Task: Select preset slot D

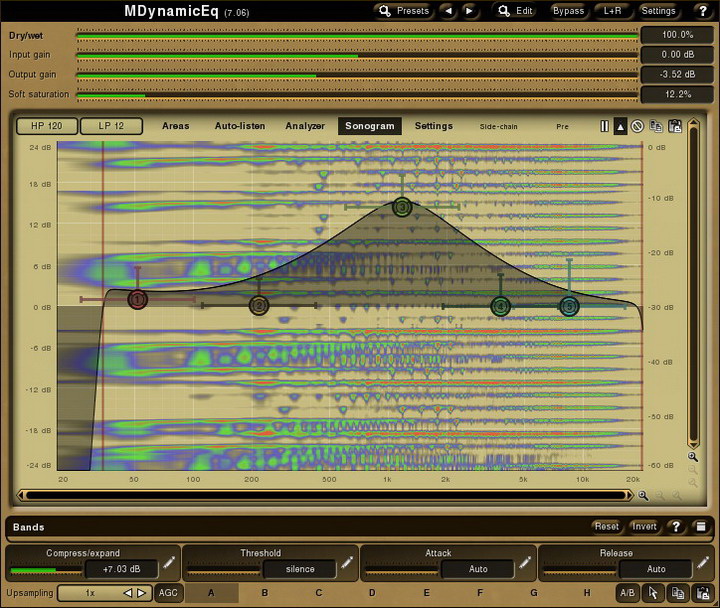Action: [x=372, y=593]
